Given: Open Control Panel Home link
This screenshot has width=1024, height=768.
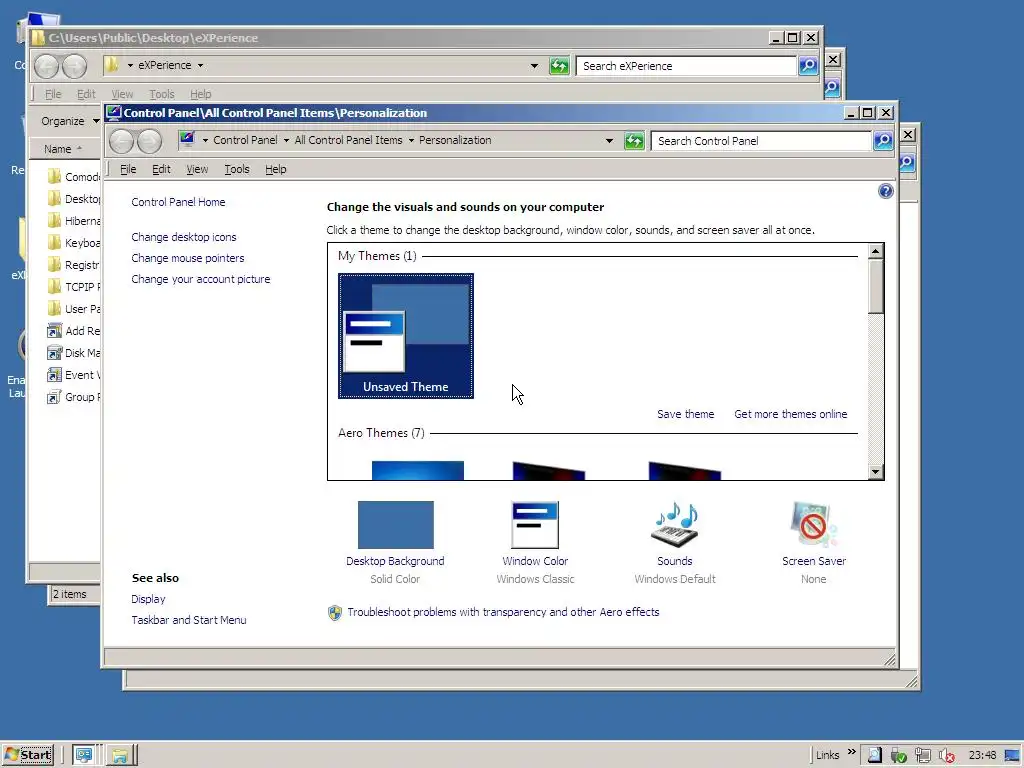Looking at the screenshot, I should [x=178, y=202].
